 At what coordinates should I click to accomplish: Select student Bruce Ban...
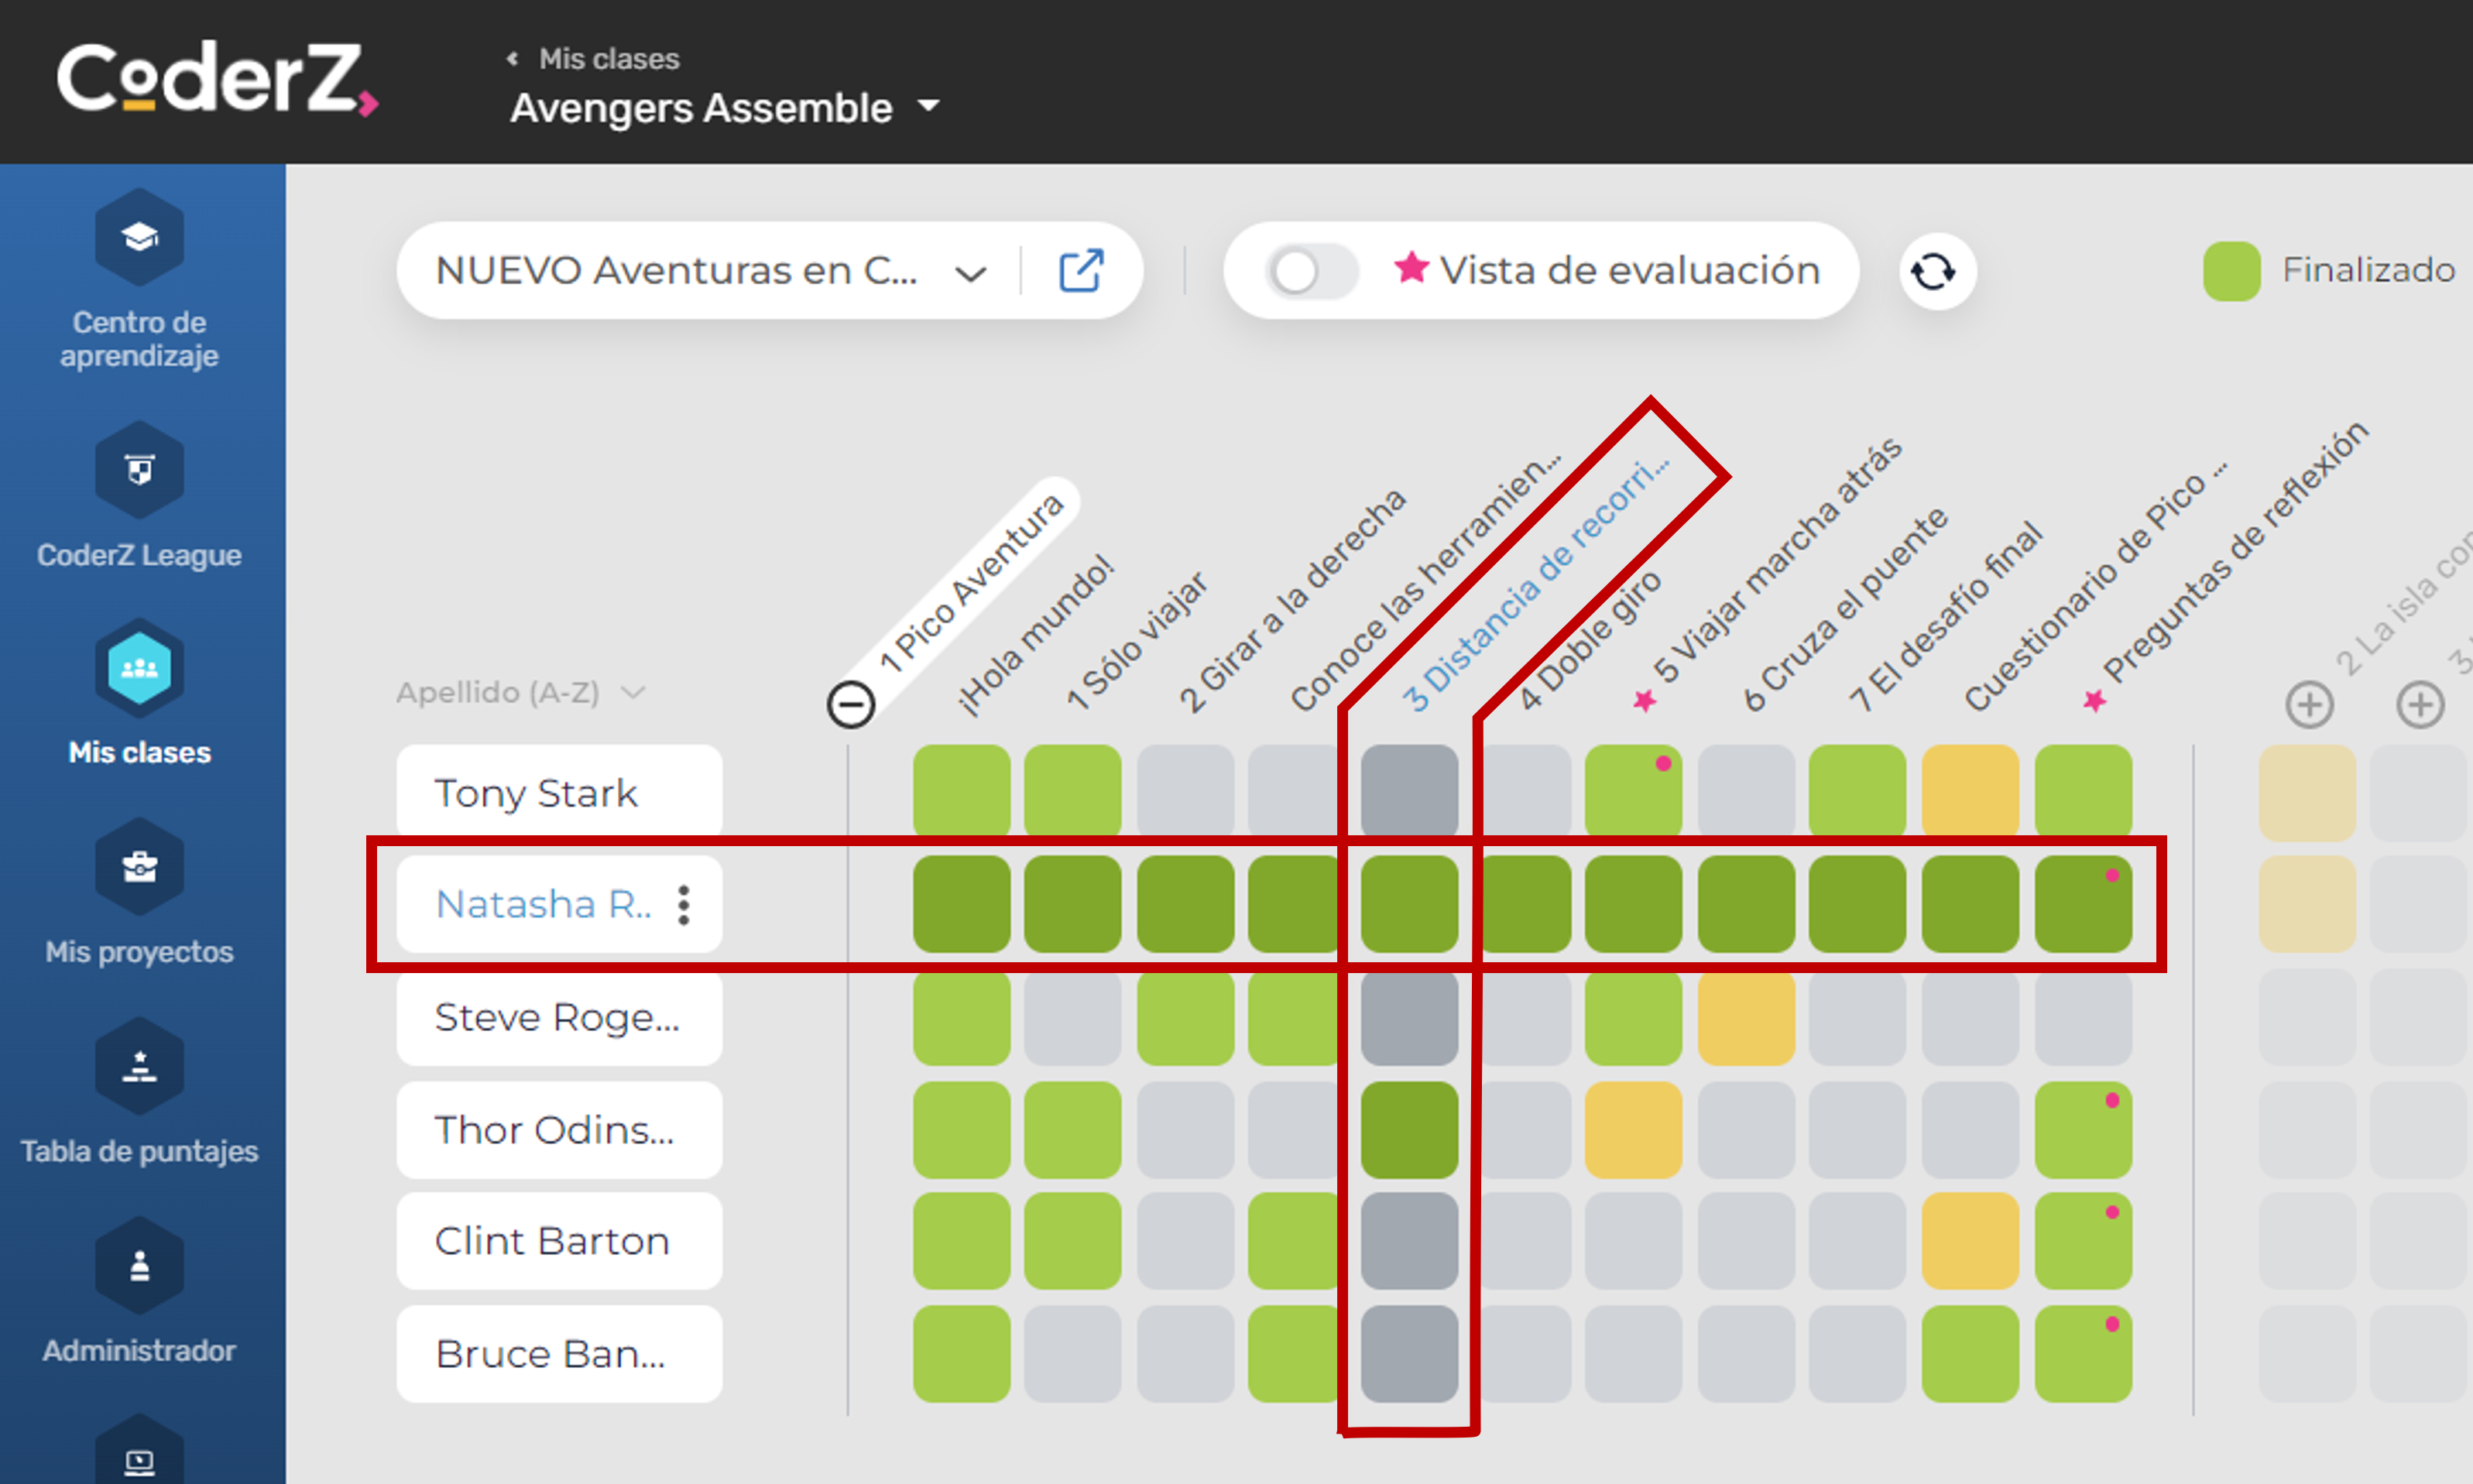coord(559,1354)
